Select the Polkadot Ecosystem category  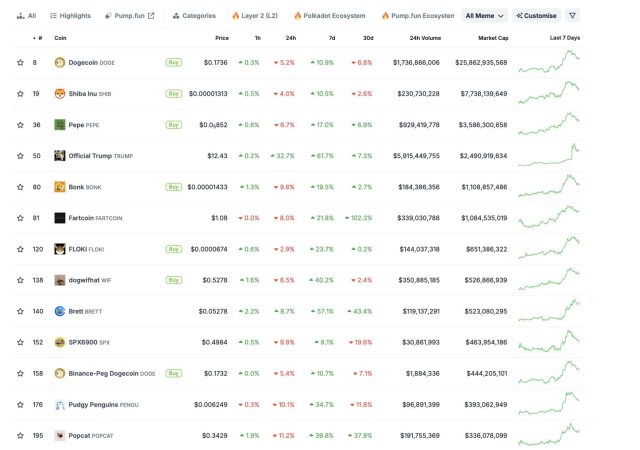click(x=330, y=16)
